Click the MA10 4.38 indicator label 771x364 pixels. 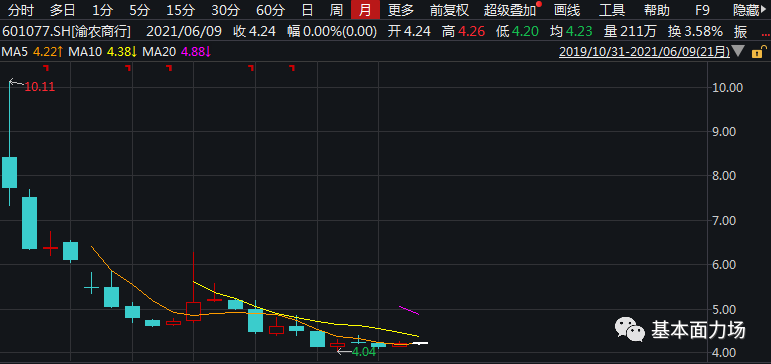(102, 51)
